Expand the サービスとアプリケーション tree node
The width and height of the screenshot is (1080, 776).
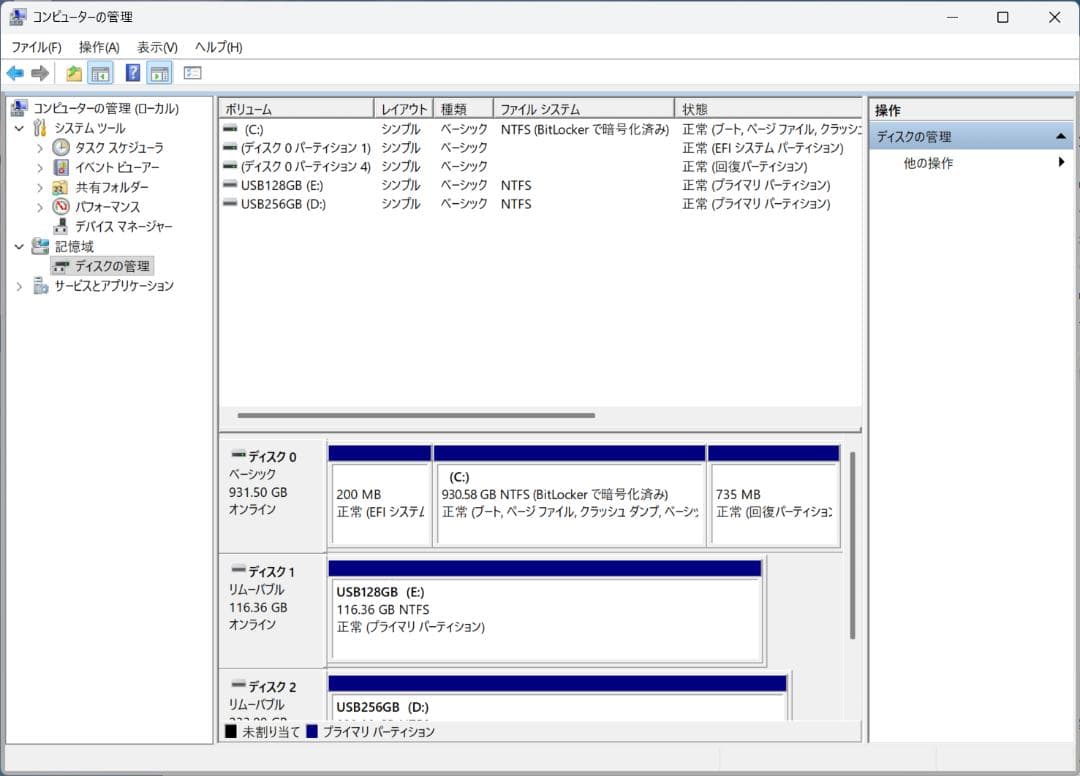19,285
